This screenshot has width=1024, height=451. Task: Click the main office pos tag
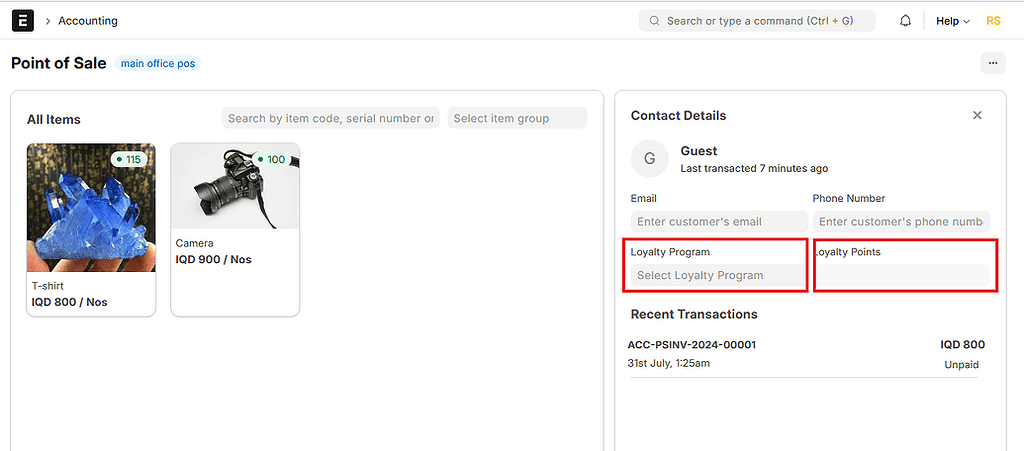pyautogui.click(x=158, y=64)
